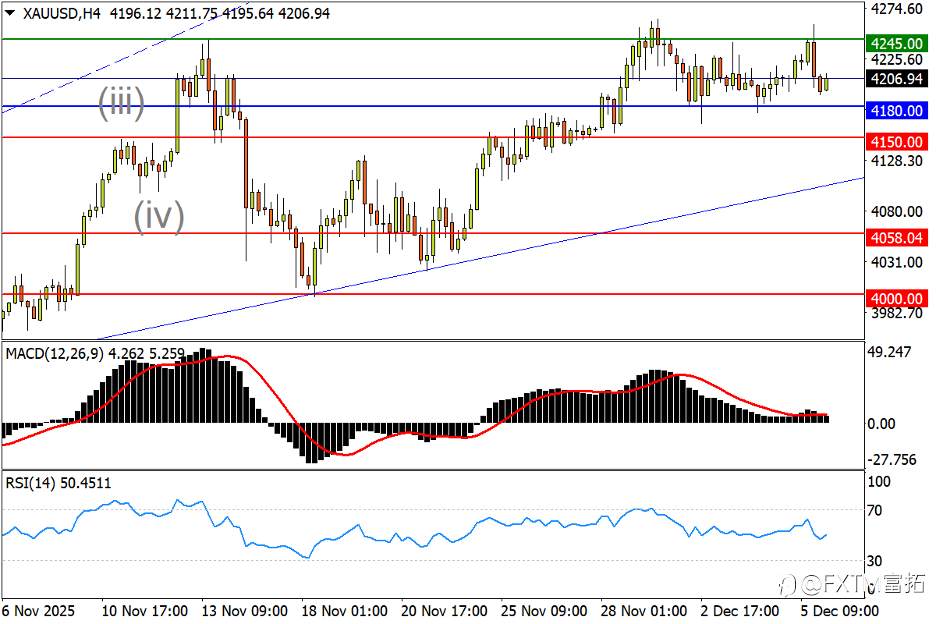Select the time axis label '13 Nov 09:00'
Image resolution: width=936 pixels, height=624 pixels.
coord(244,611)
